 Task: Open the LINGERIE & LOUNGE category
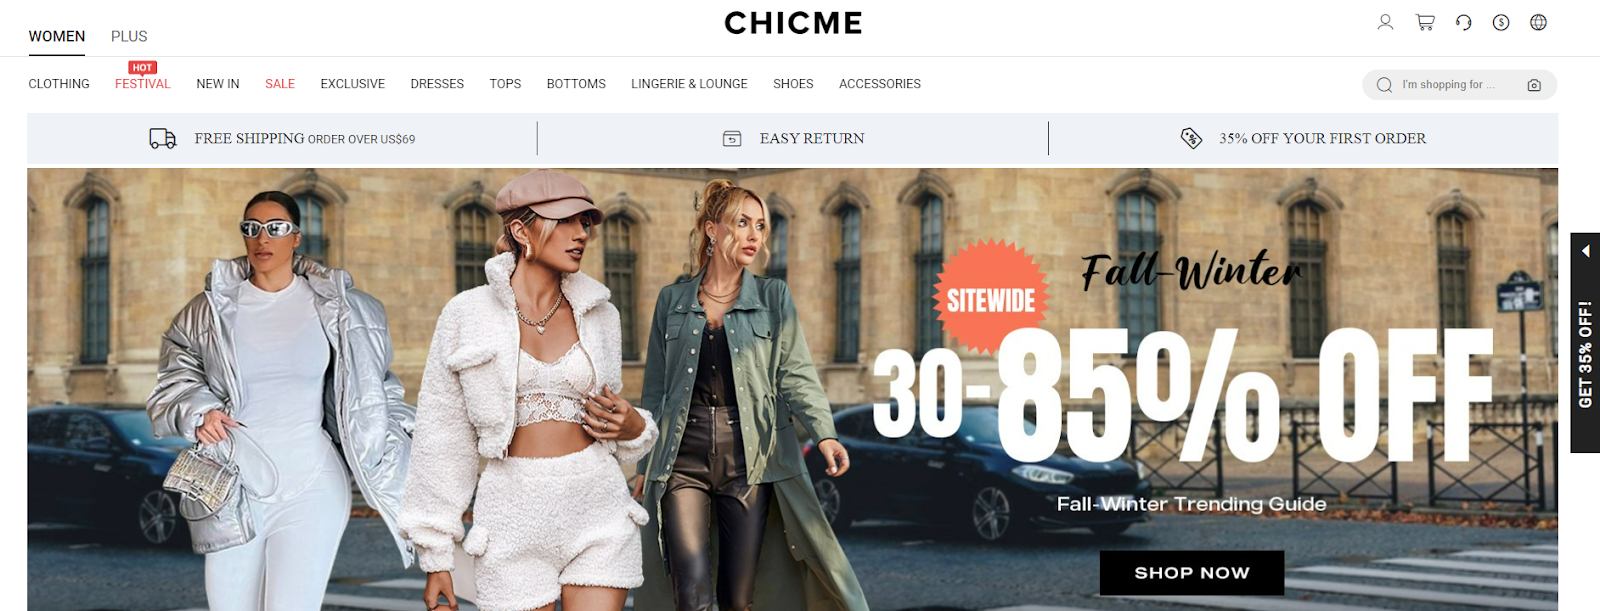(x=689, y=84)
